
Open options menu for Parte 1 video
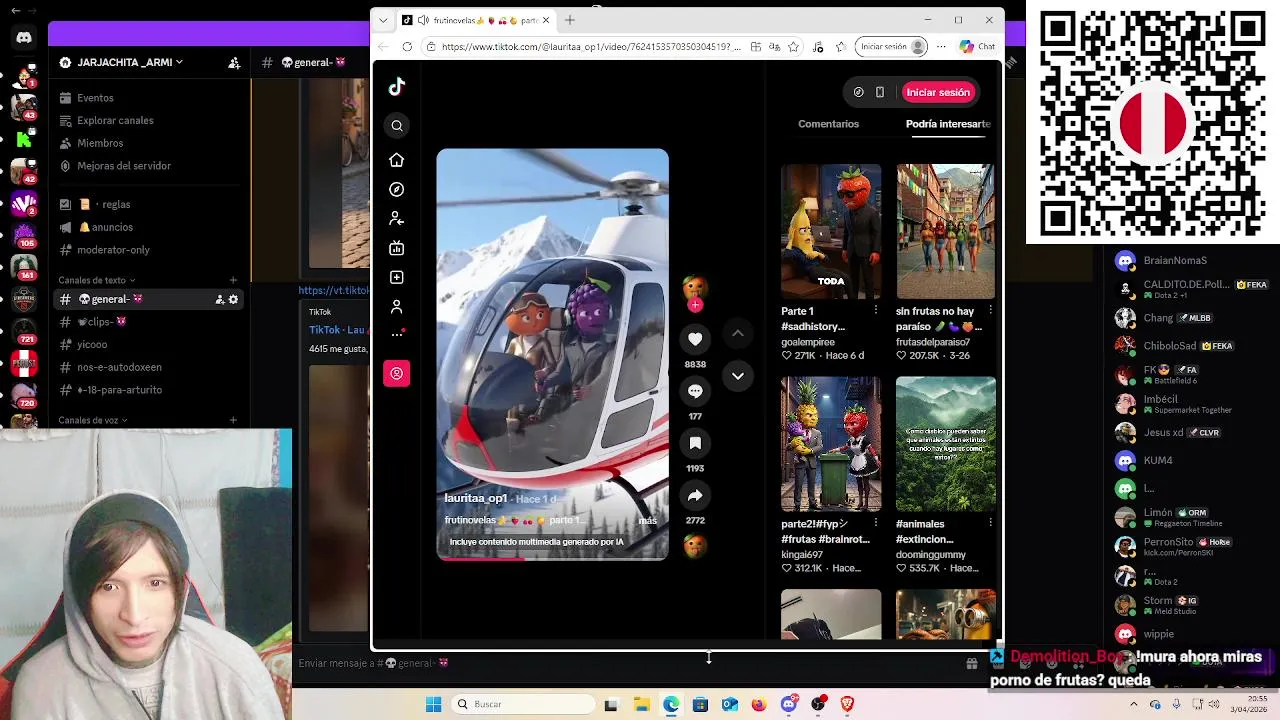pyautogui.click(x=875, y=311)
